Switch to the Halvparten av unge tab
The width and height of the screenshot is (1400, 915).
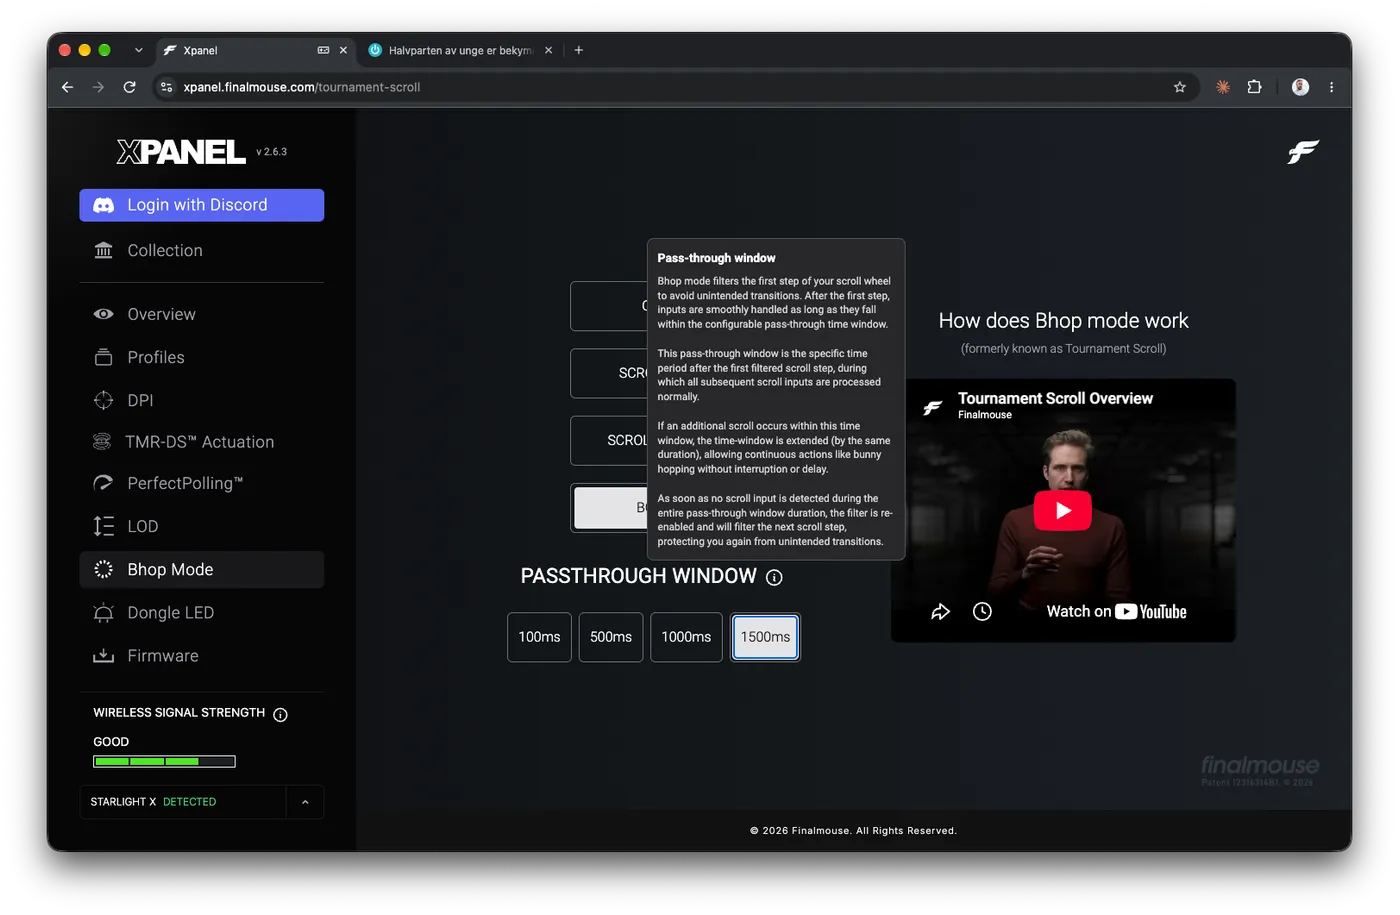(x=460, y=50)
